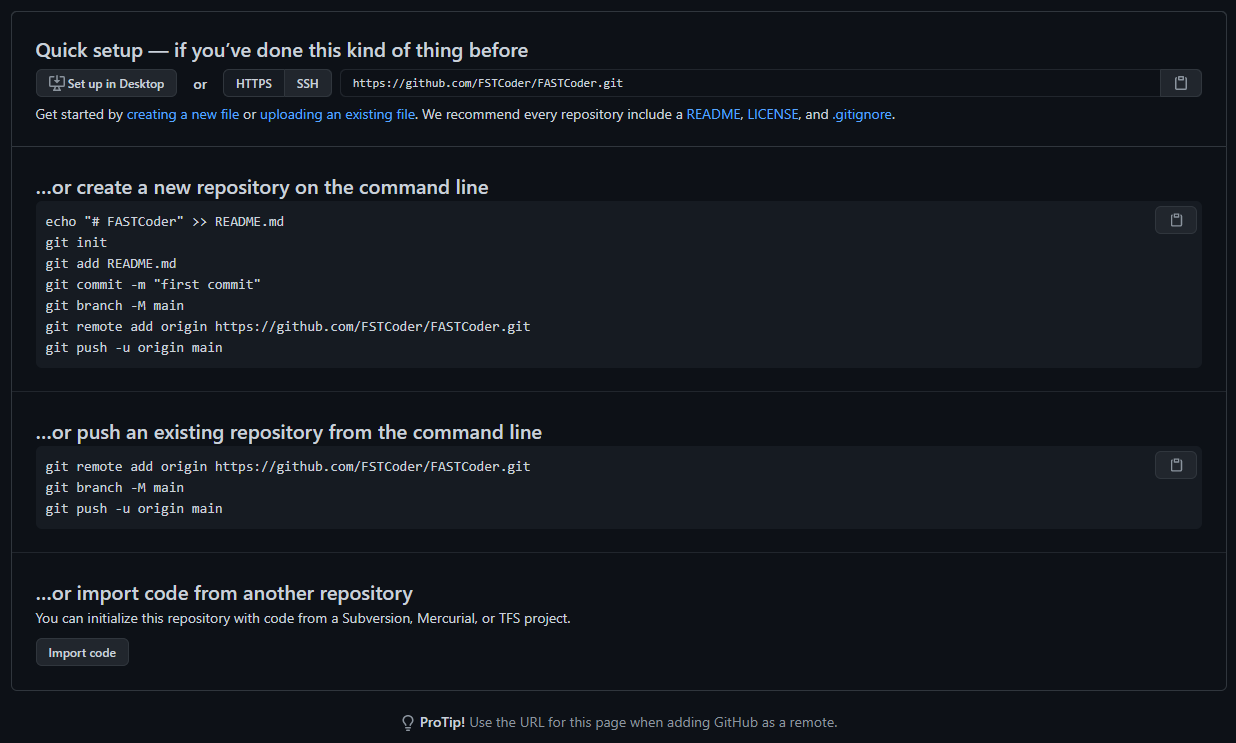Viewport: 1236px width, 743px height.
Task: Copy the repository URL with the clipboard icon
Action: [1181, 83]
